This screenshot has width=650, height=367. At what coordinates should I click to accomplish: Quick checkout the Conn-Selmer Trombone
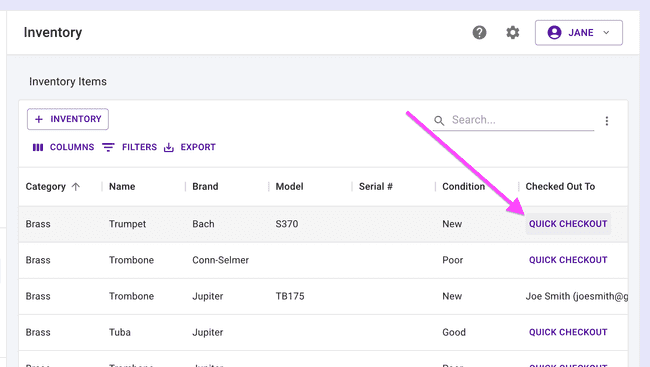568,260
